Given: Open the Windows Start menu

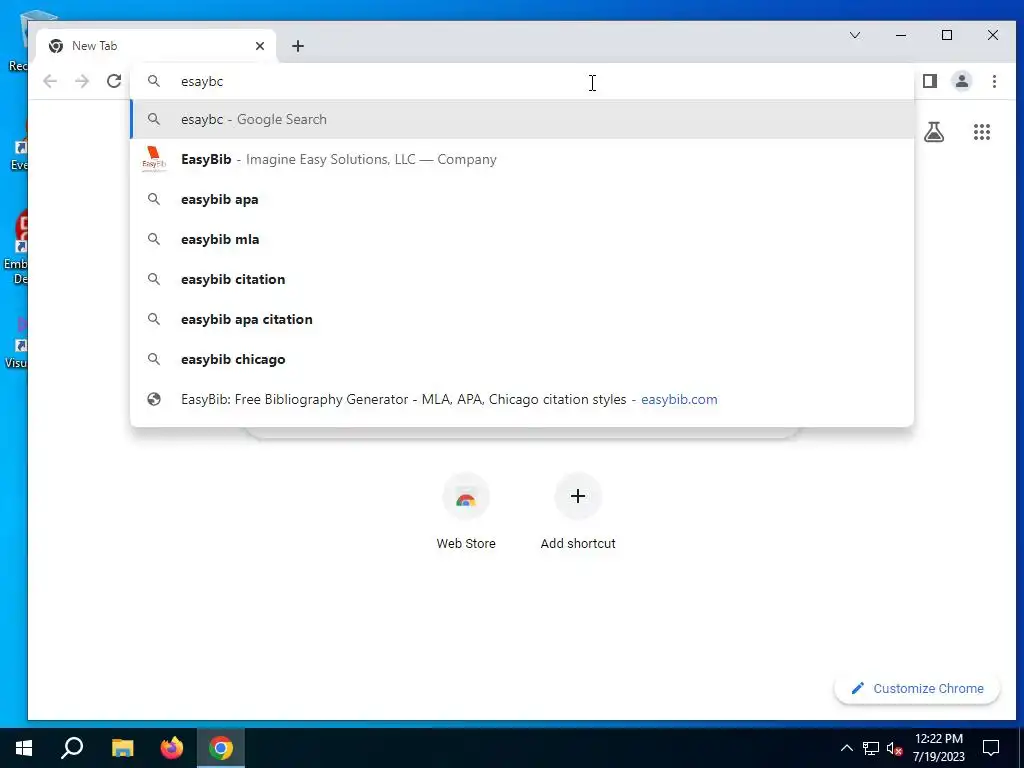Looking at the screenshot, I should [x=24, y=748].
